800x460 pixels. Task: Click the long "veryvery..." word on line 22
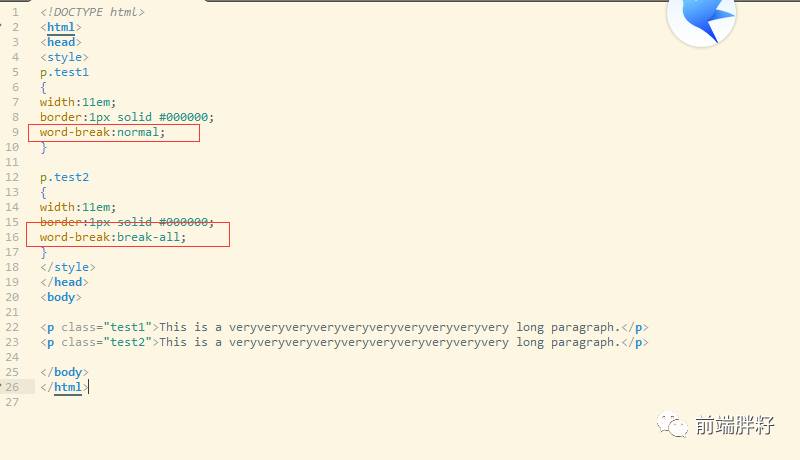coord(369,327)
